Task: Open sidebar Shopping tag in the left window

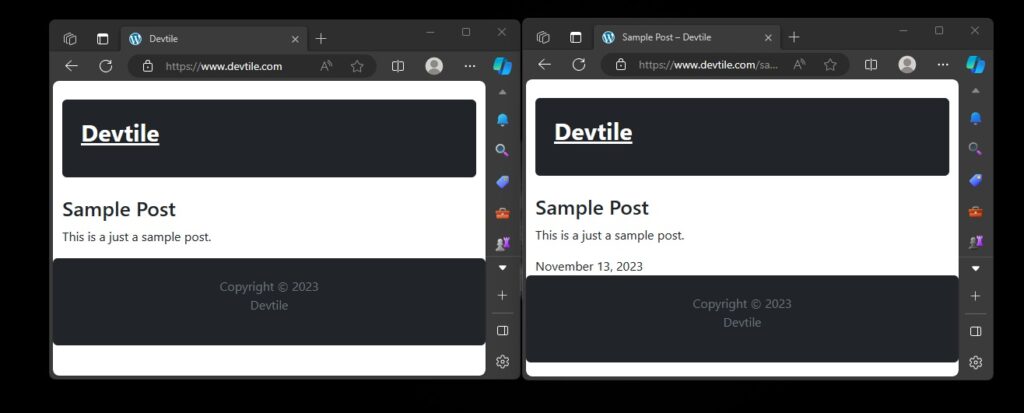Action: pyautogui.click(x=502, y=182)
